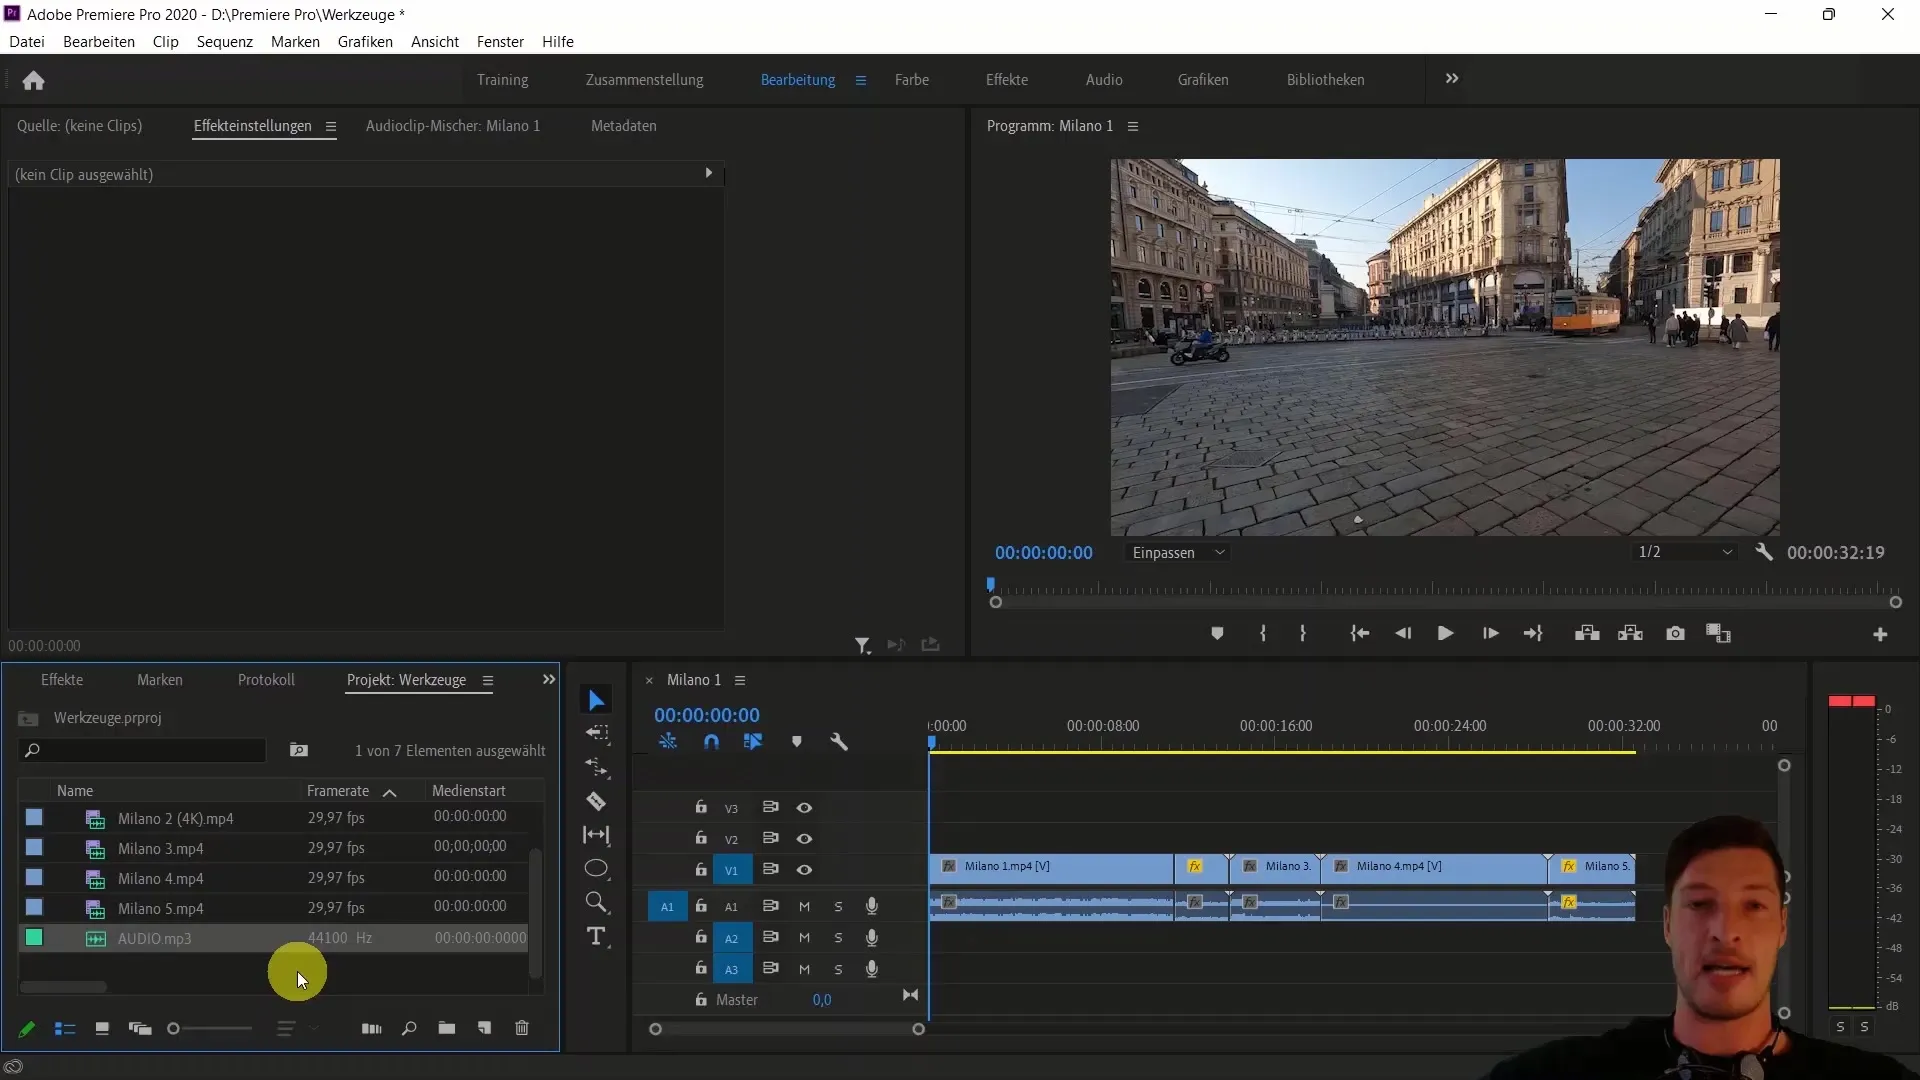This screenshot has height=1080, width=1920.
Task: Toggle lock on track V1
Action: [x=701, y=869]
